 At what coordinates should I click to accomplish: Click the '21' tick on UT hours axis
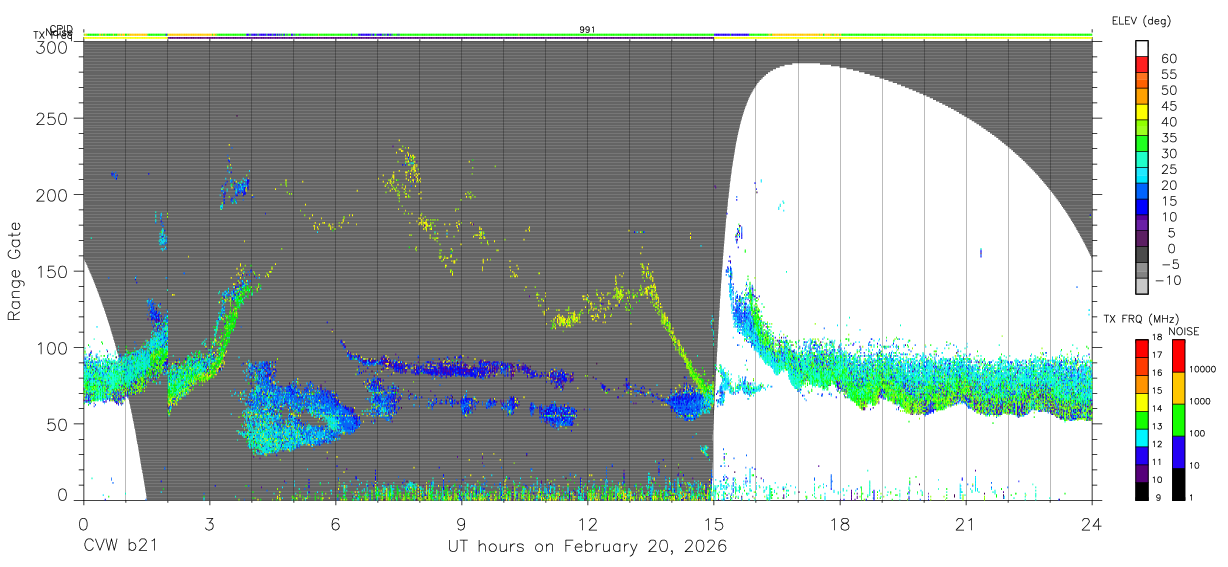click(x=966, y=524)
